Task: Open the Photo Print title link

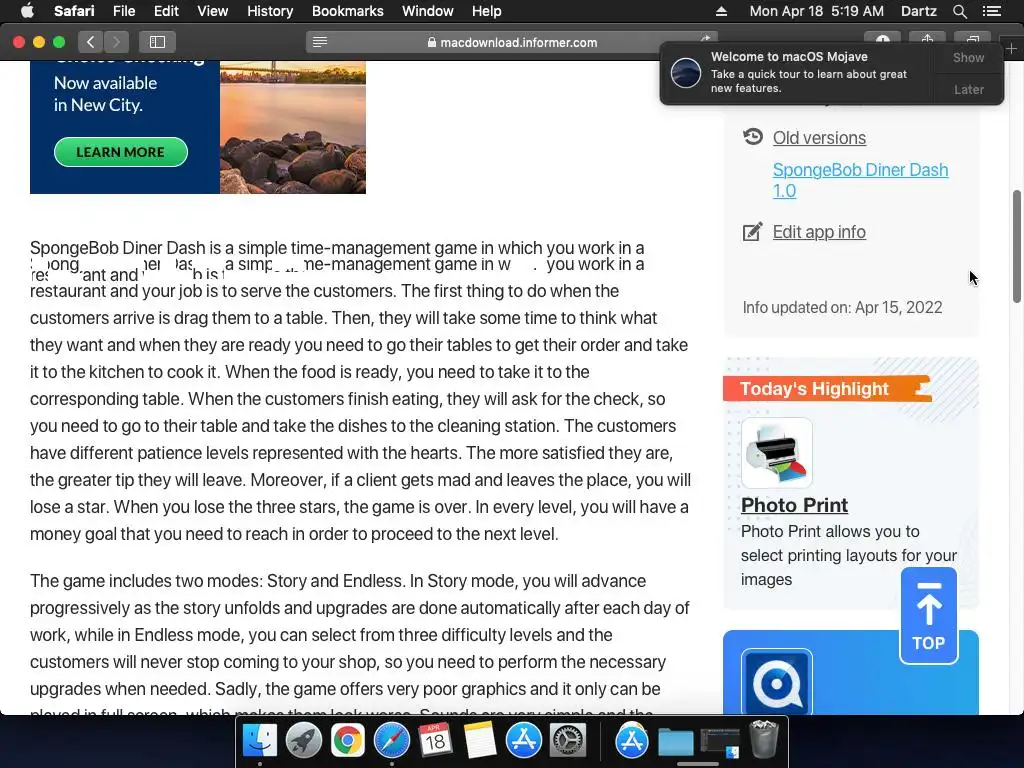Action: 794,505
